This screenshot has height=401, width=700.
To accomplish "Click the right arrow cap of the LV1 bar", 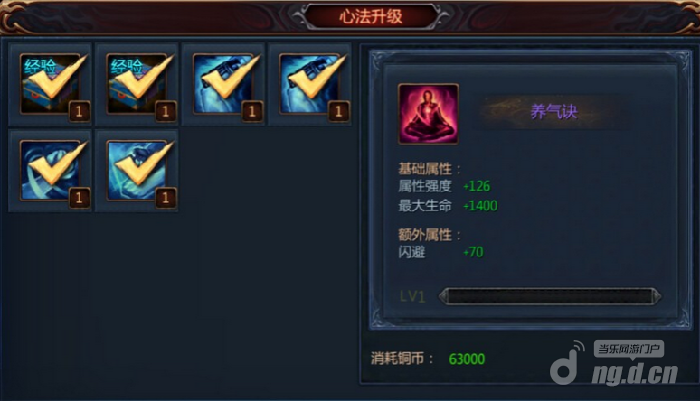I will coord(656,297).
